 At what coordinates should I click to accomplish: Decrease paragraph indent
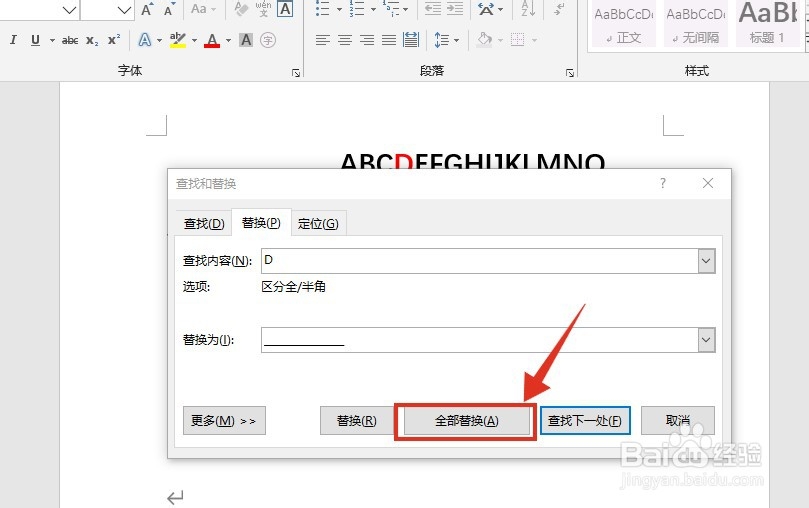(x=432, y=9)
